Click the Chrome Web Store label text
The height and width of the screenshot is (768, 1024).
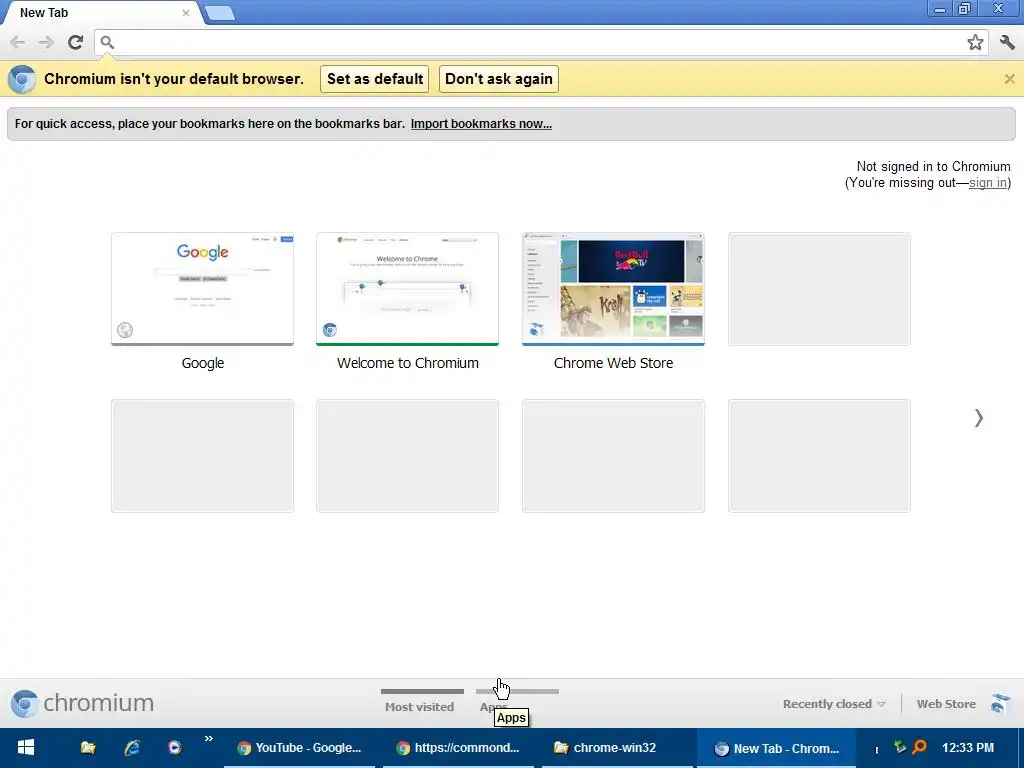(x=613, y=363)
